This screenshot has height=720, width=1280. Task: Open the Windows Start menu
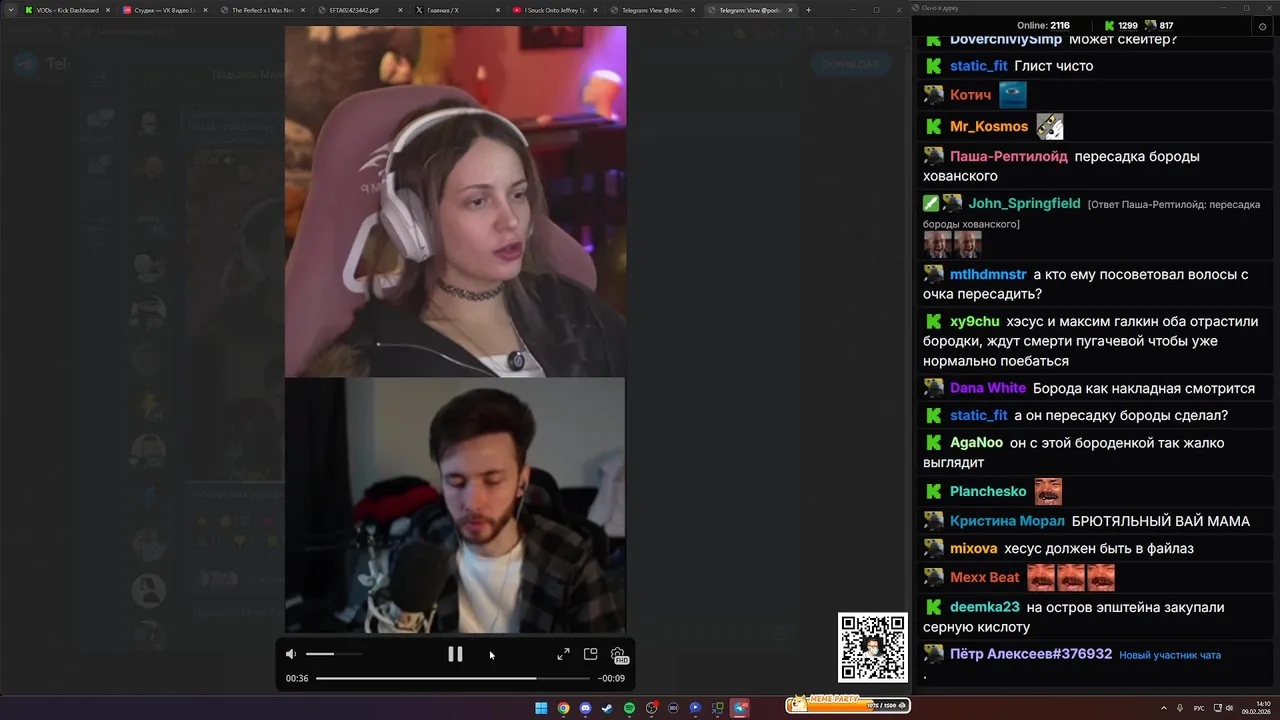(541, 708)
